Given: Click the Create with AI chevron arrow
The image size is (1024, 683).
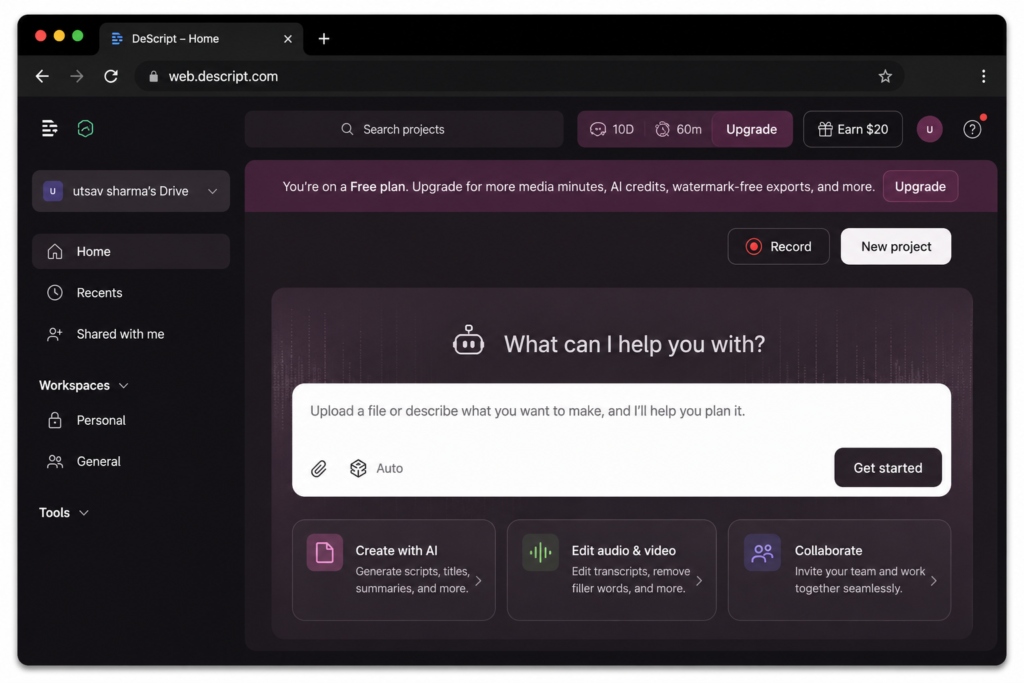Looking at the screenshot, I should (x=479, y=580).
